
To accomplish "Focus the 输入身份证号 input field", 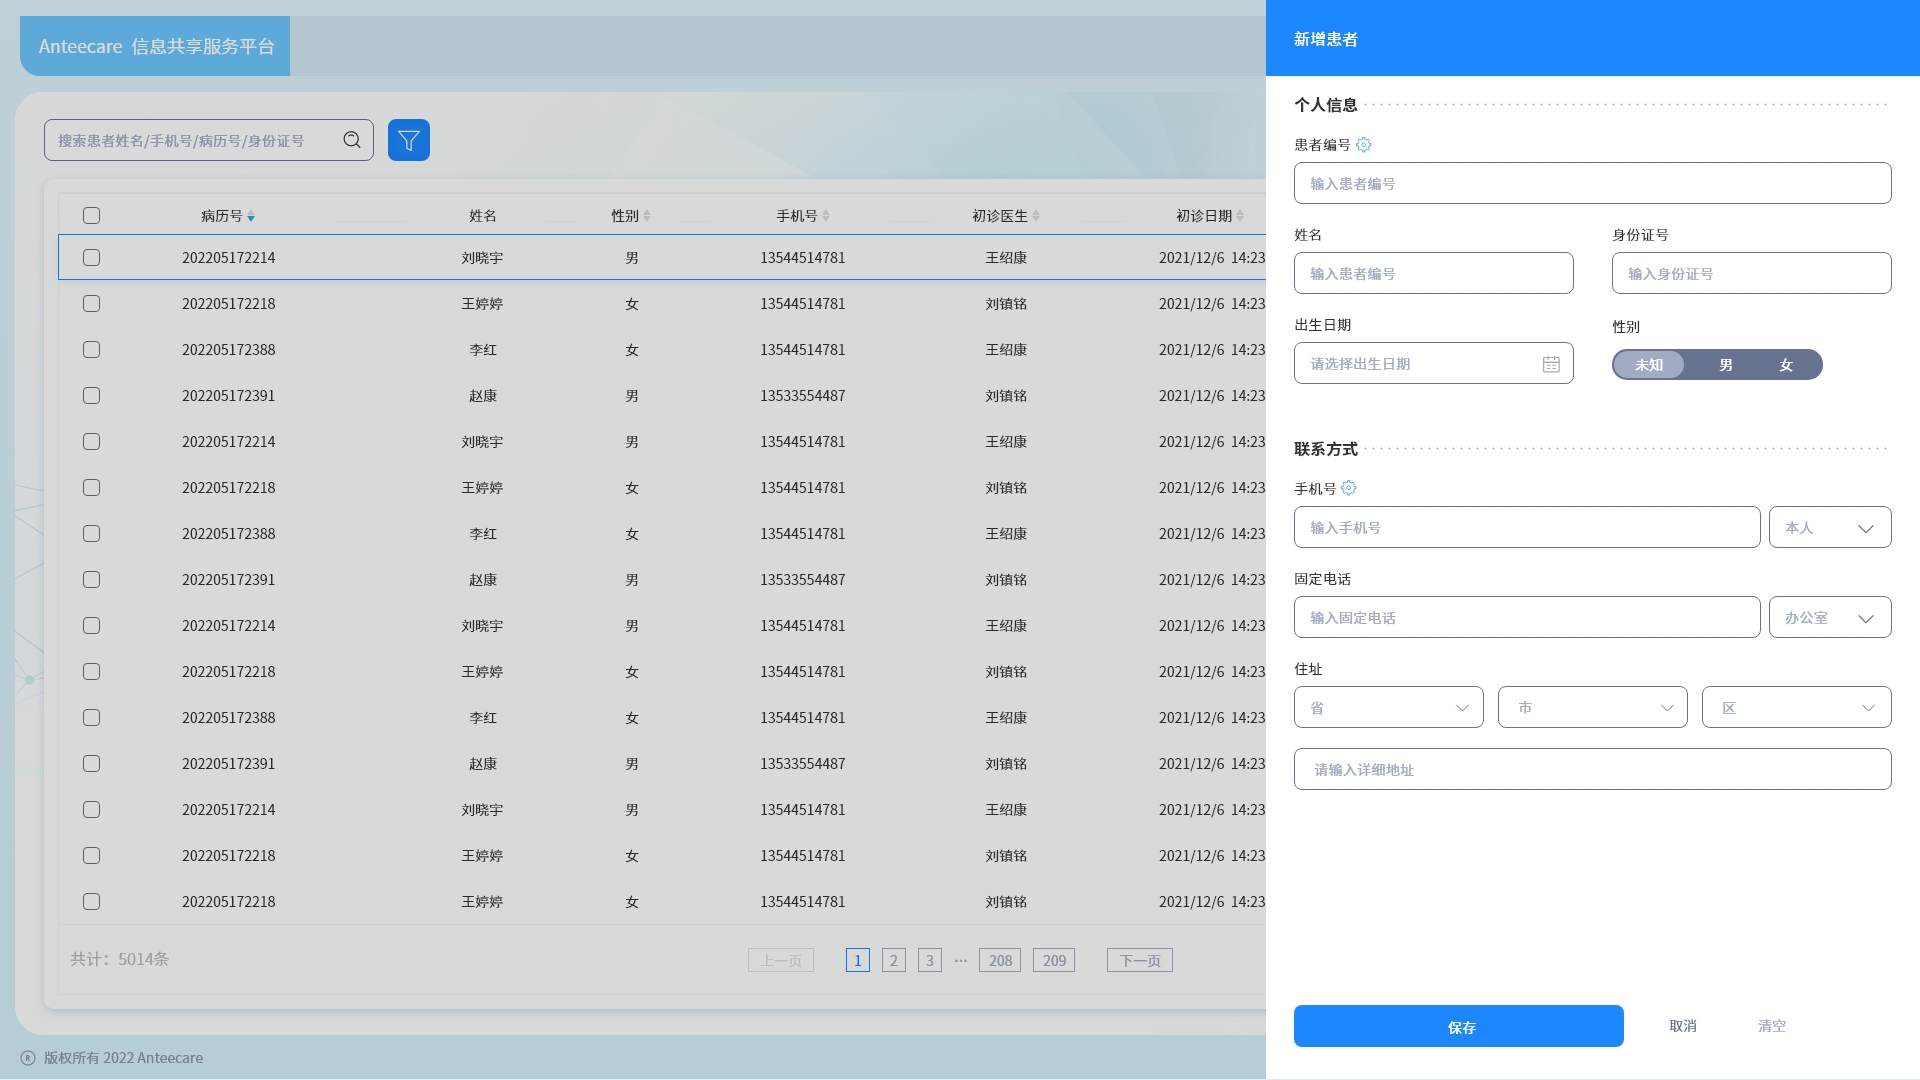I will (1751, 274).
